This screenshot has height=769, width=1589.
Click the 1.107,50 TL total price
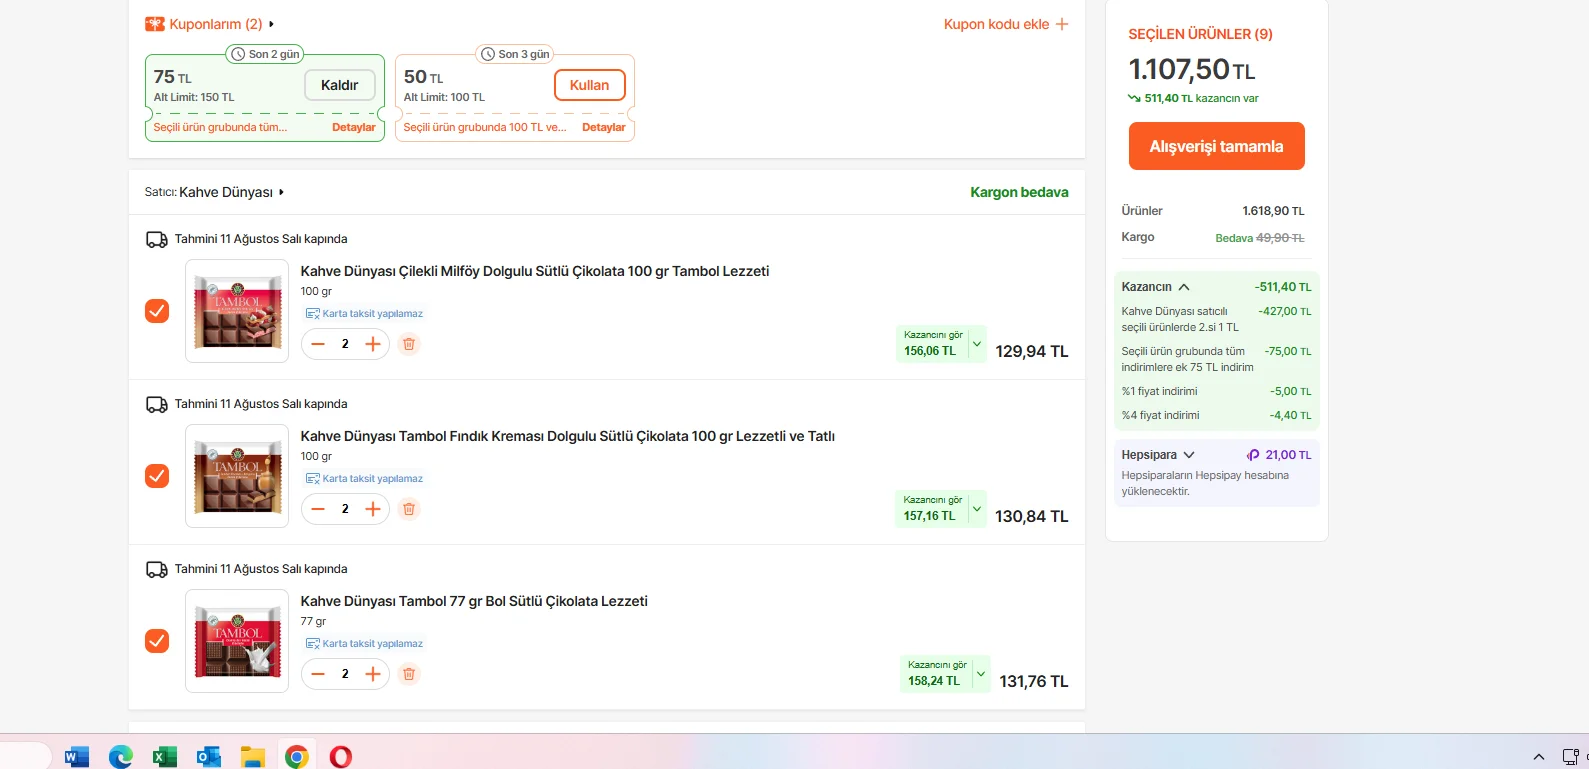click(x=1192, y=69)
